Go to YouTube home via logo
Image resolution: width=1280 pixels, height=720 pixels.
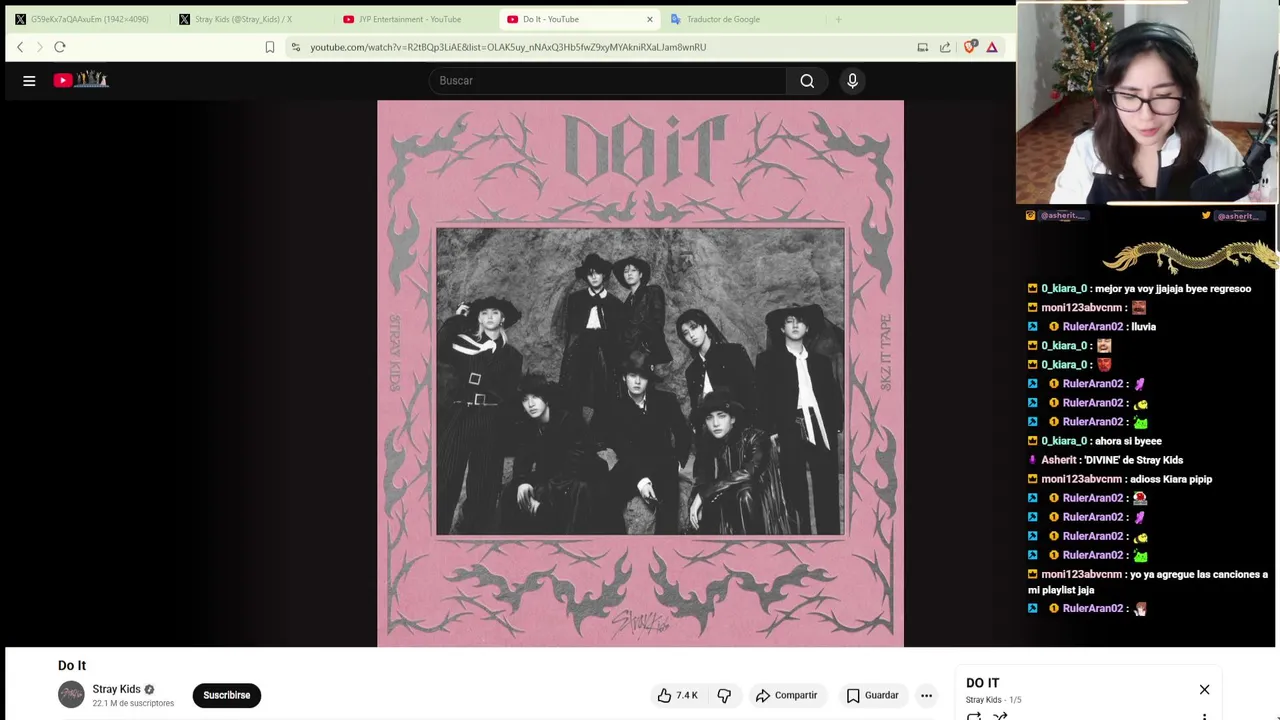pos(81,80)
